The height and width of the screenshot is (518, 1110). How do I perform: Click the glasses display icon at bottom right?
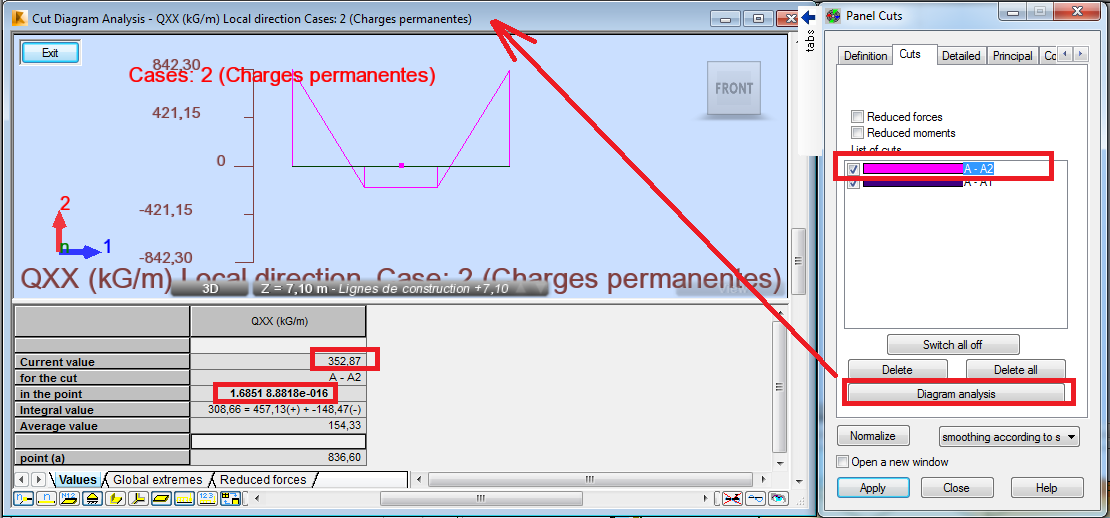pos(755,498)
